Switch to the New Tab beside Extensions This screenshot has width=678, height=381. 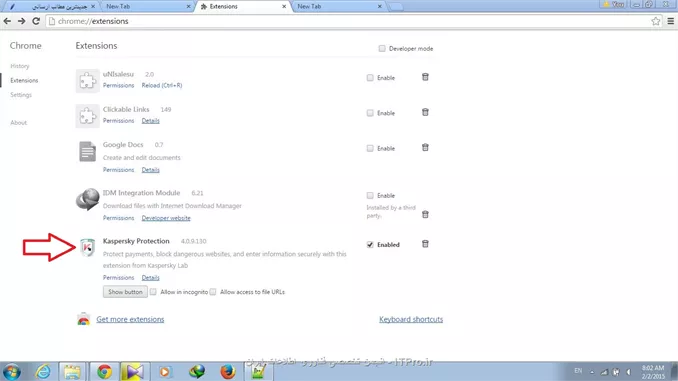coord(147,6)
